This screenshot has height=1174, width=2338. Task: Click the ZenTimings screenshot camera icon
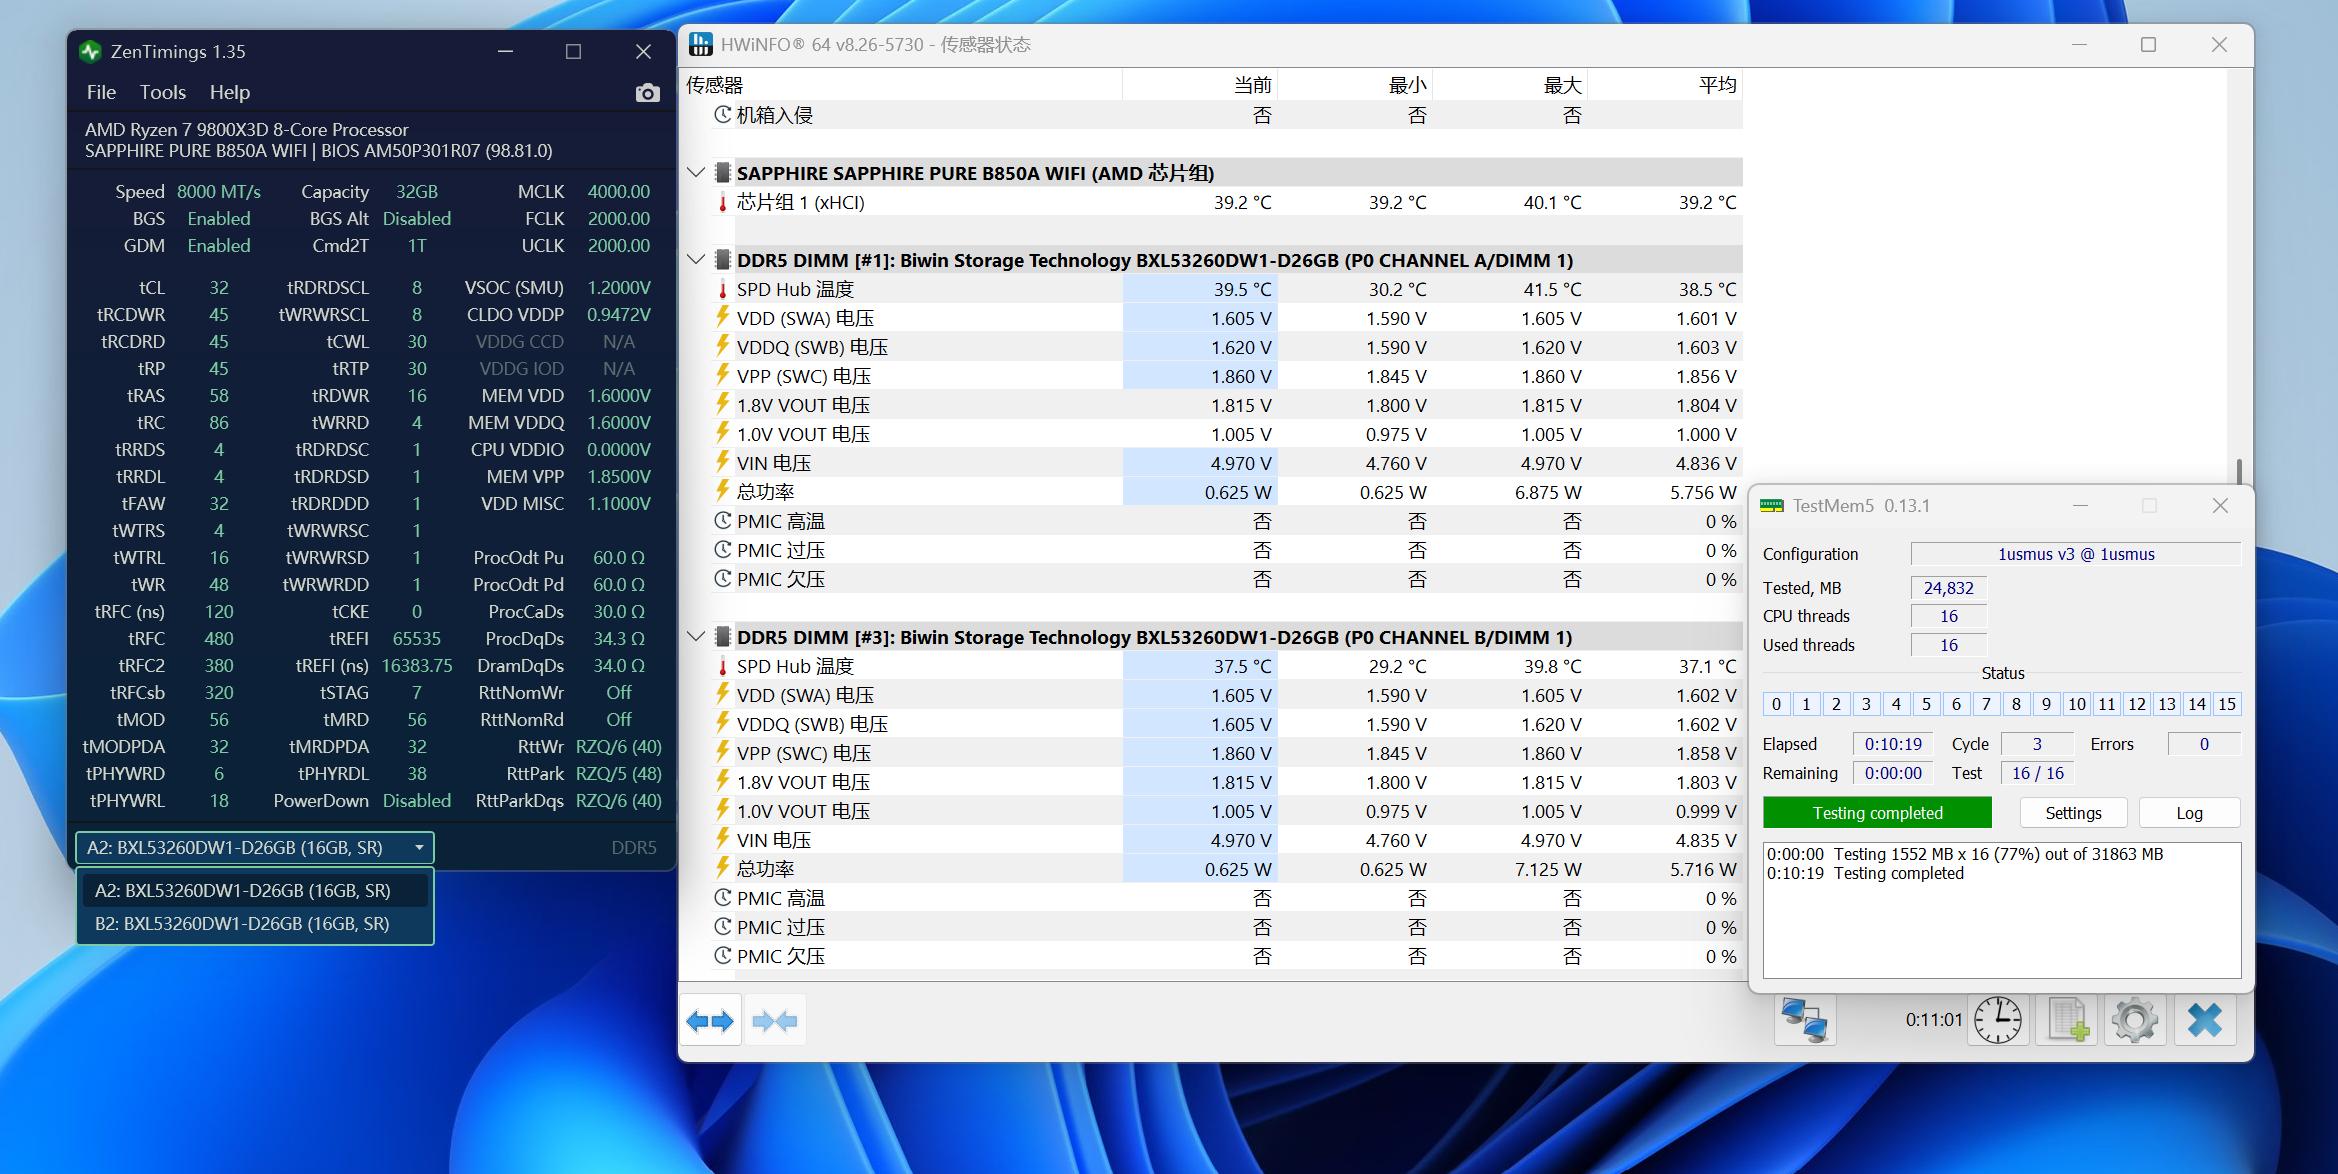coord(647,93)
